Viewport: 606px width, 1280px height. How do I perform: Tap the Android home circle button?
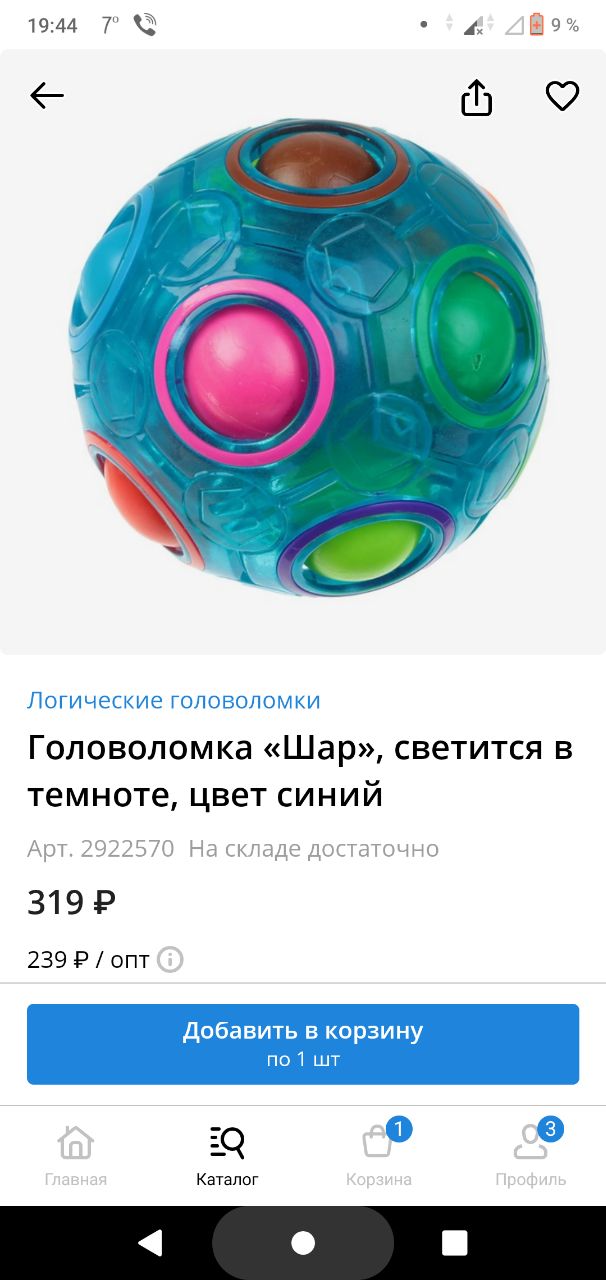point(303,1243)
